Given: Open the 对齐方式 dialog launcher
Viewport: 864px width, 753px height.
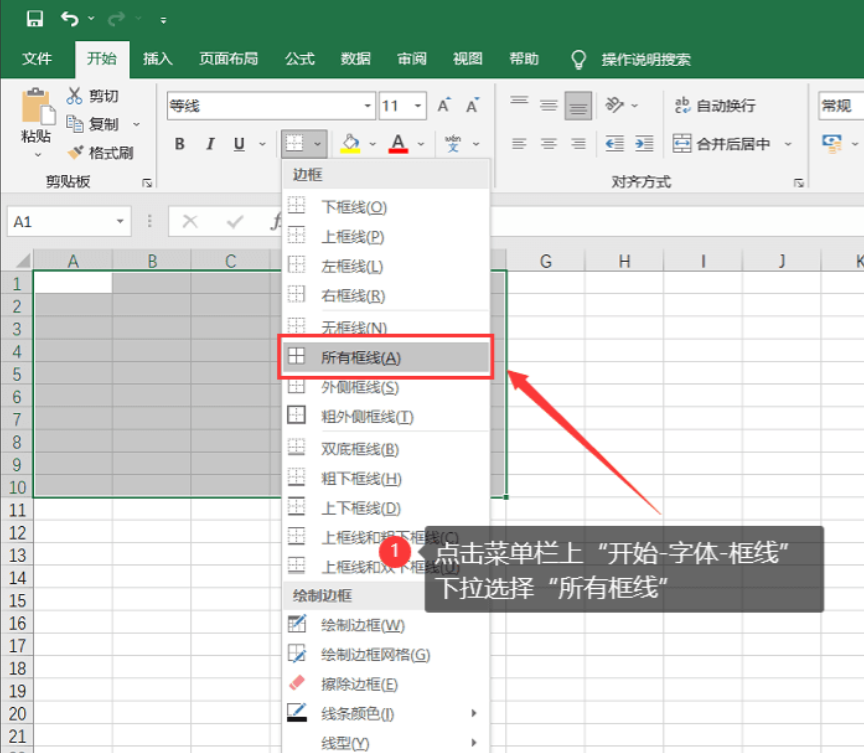Looking at the screenshot, I should coord(798,183).
